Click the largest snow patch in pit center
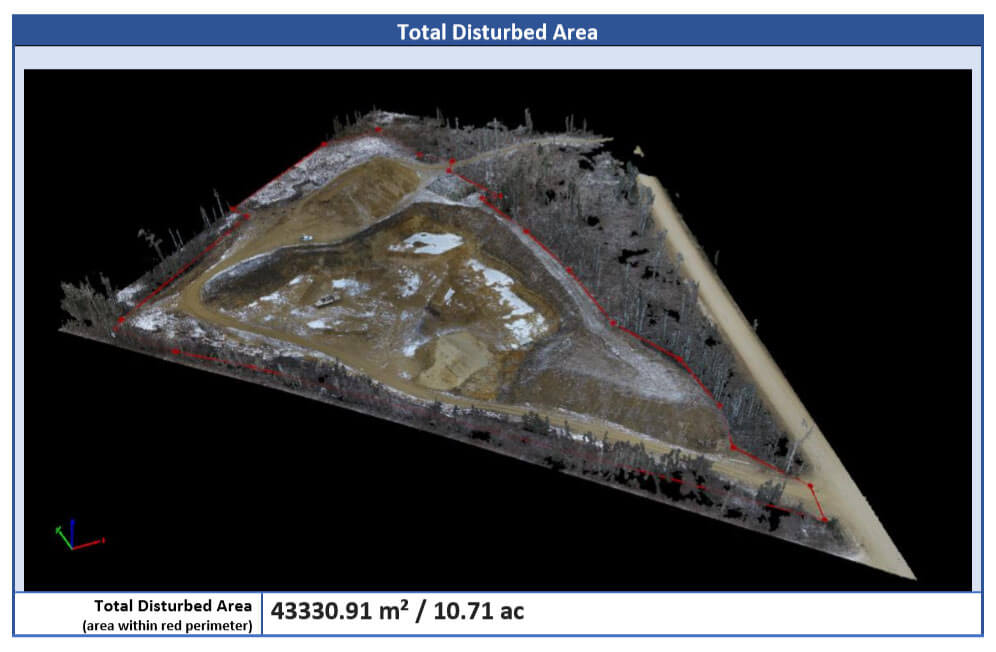996x652 pixels. click(x=430, y=243)
